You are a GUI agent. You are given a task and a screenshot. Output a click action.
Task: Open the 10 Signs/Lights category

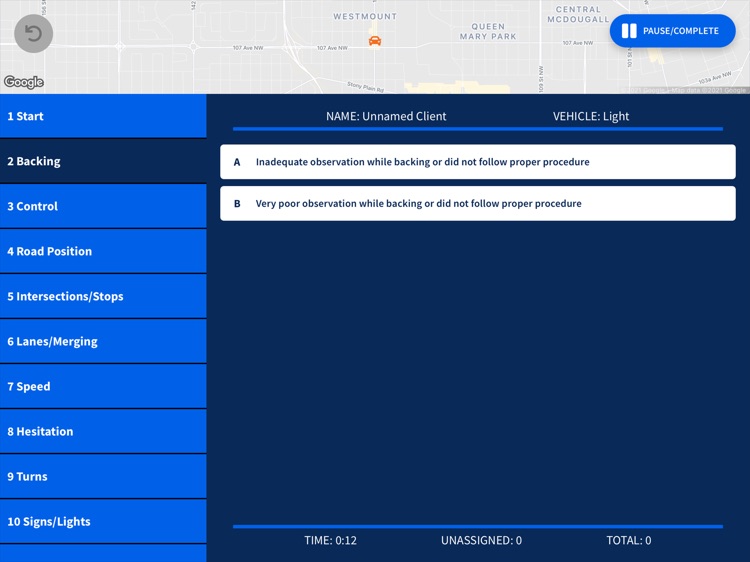click(103, 521)
